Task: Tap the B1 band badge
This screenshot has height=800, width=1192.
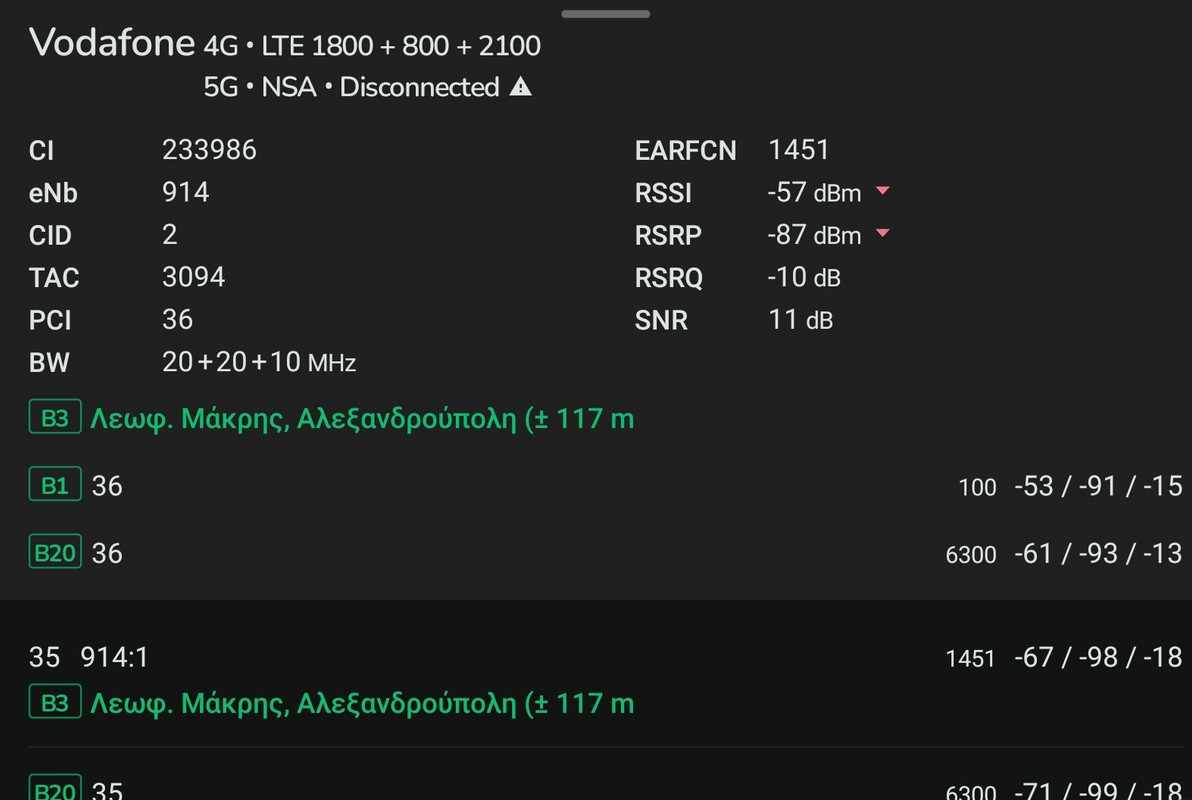Action: pyautogui.click(x=55, y=484)
